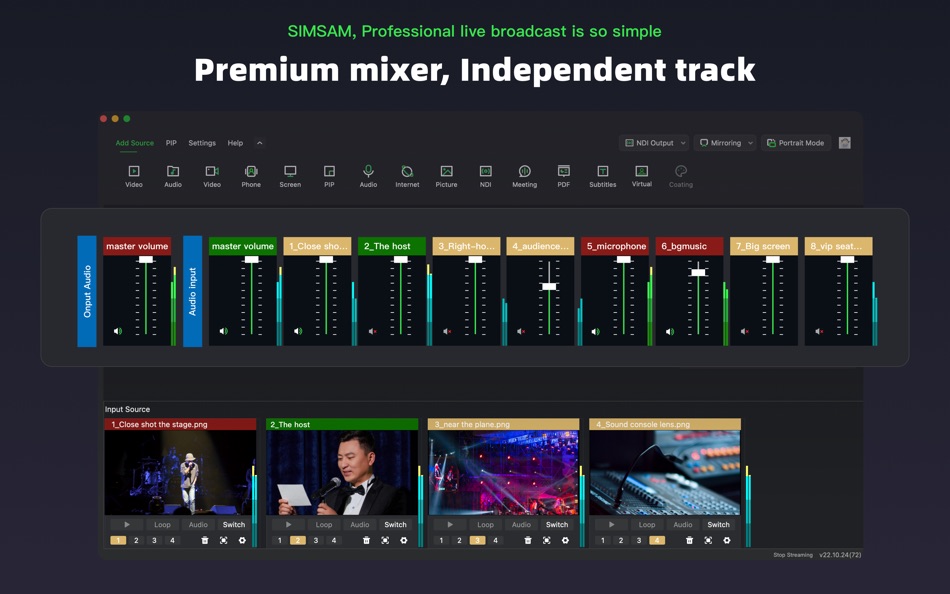The width and height of the screenshot is (950, 594).
Task: Open the Settings menu
Action: [x=202, y=143]
